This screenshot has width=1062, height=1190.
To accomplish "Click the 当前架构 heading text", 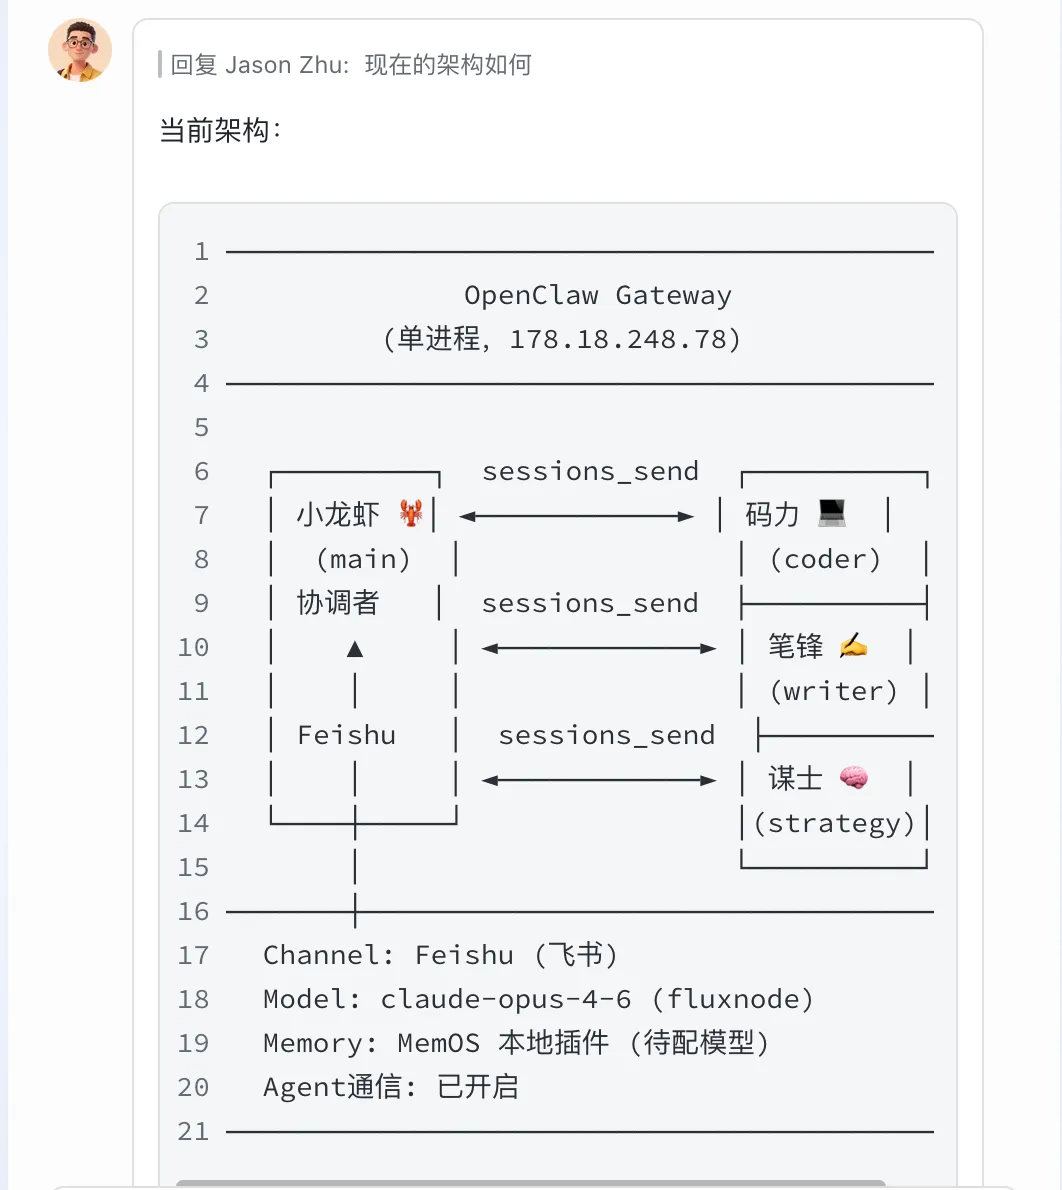I will tap(220, 131).
